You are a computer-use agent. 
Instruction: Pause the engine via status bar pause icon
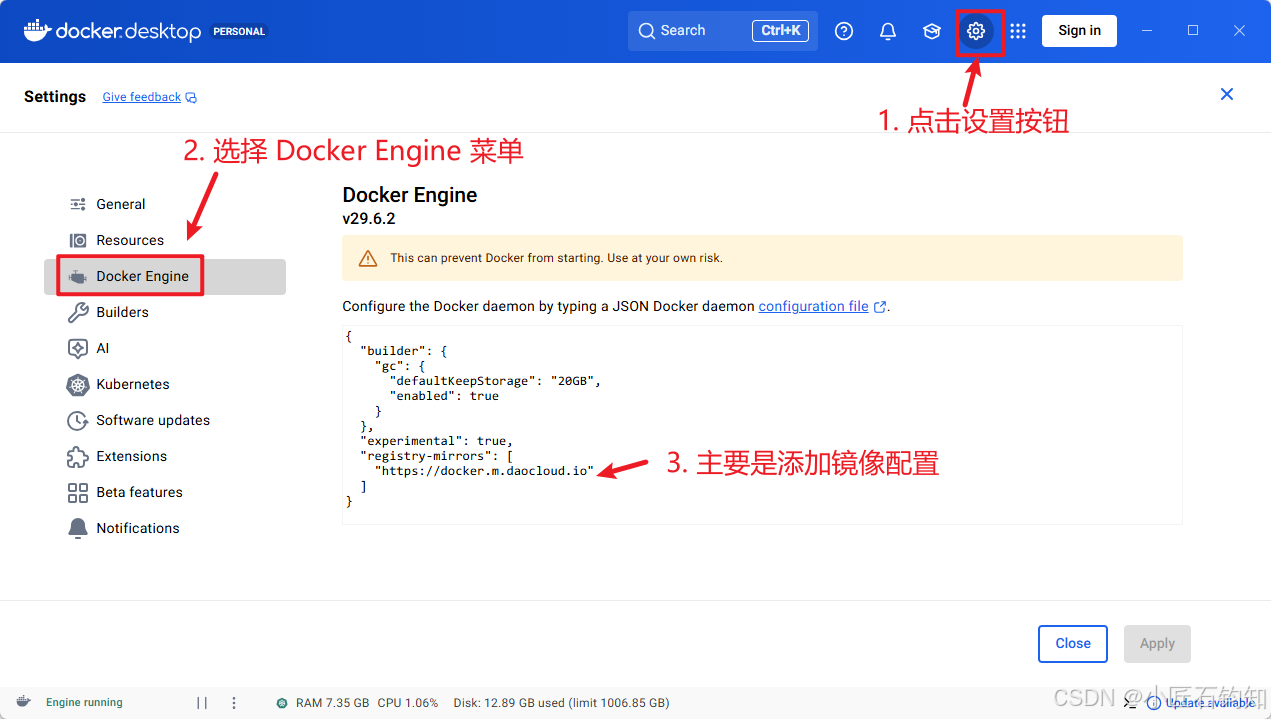(202, 703)
